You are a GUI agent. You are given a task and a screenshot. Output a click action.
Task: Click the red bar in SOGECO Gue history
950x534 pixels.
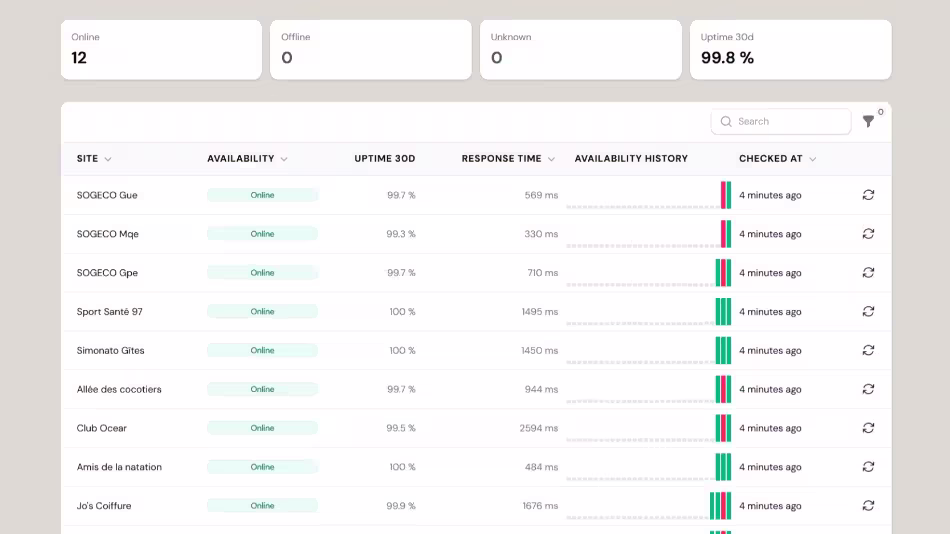tap(723, 195)
